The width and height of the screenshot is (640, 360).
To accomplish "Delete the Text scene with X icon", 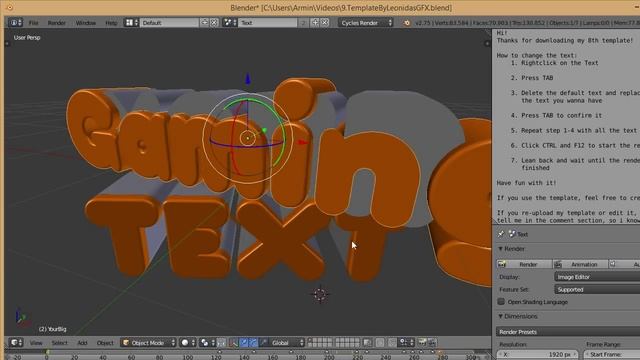I will 325,23.
